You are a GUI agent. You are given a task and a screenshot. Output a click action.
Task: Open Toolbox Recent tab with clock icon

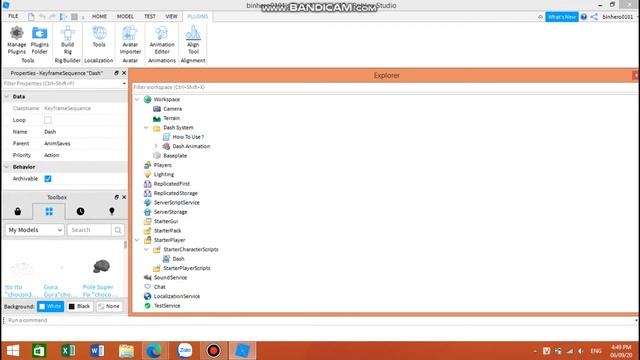tap(80, 211)
